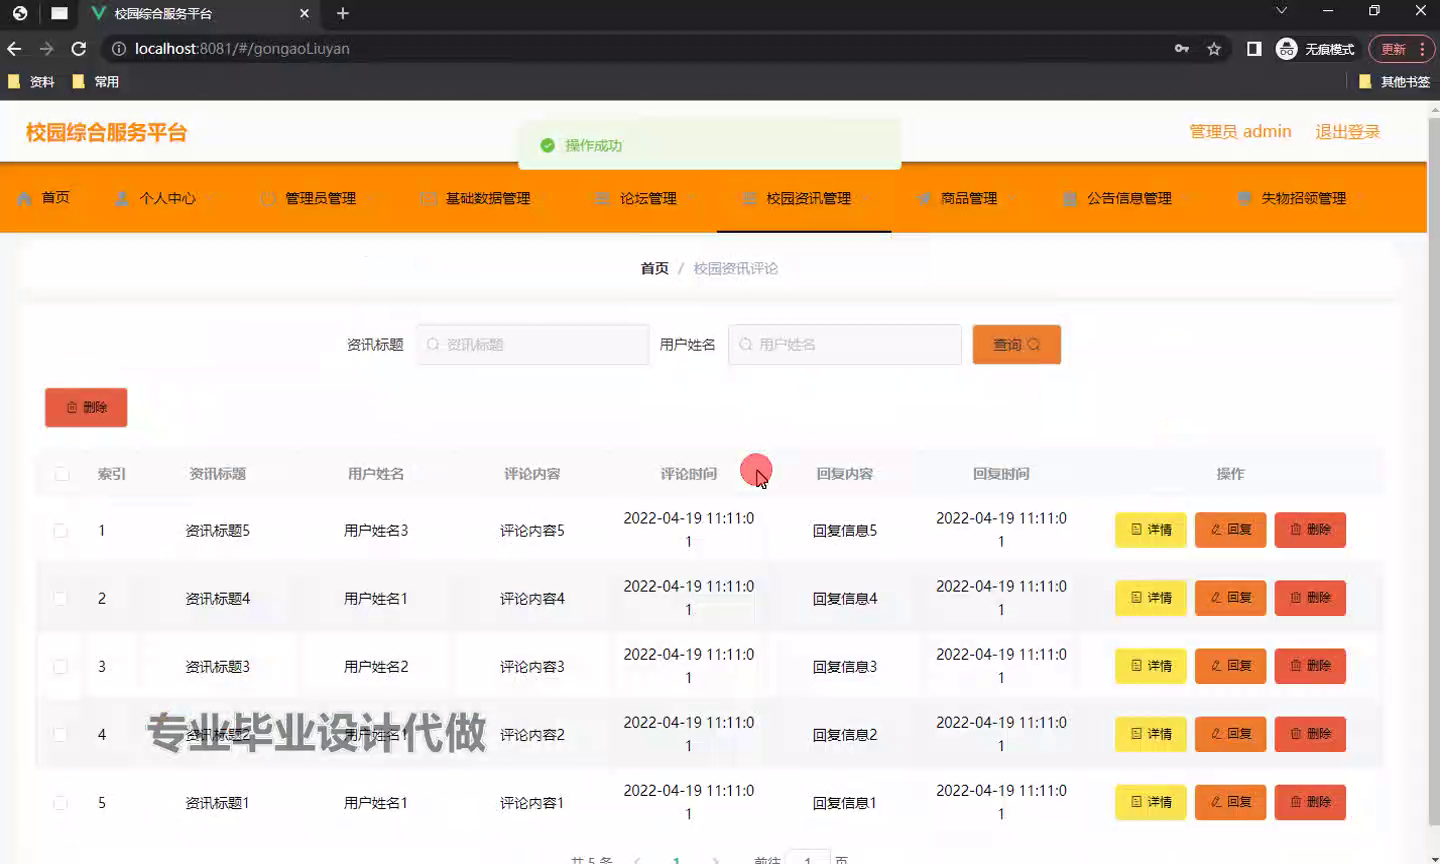Open a new tab with the plus icon

click(x=343, y=13)
